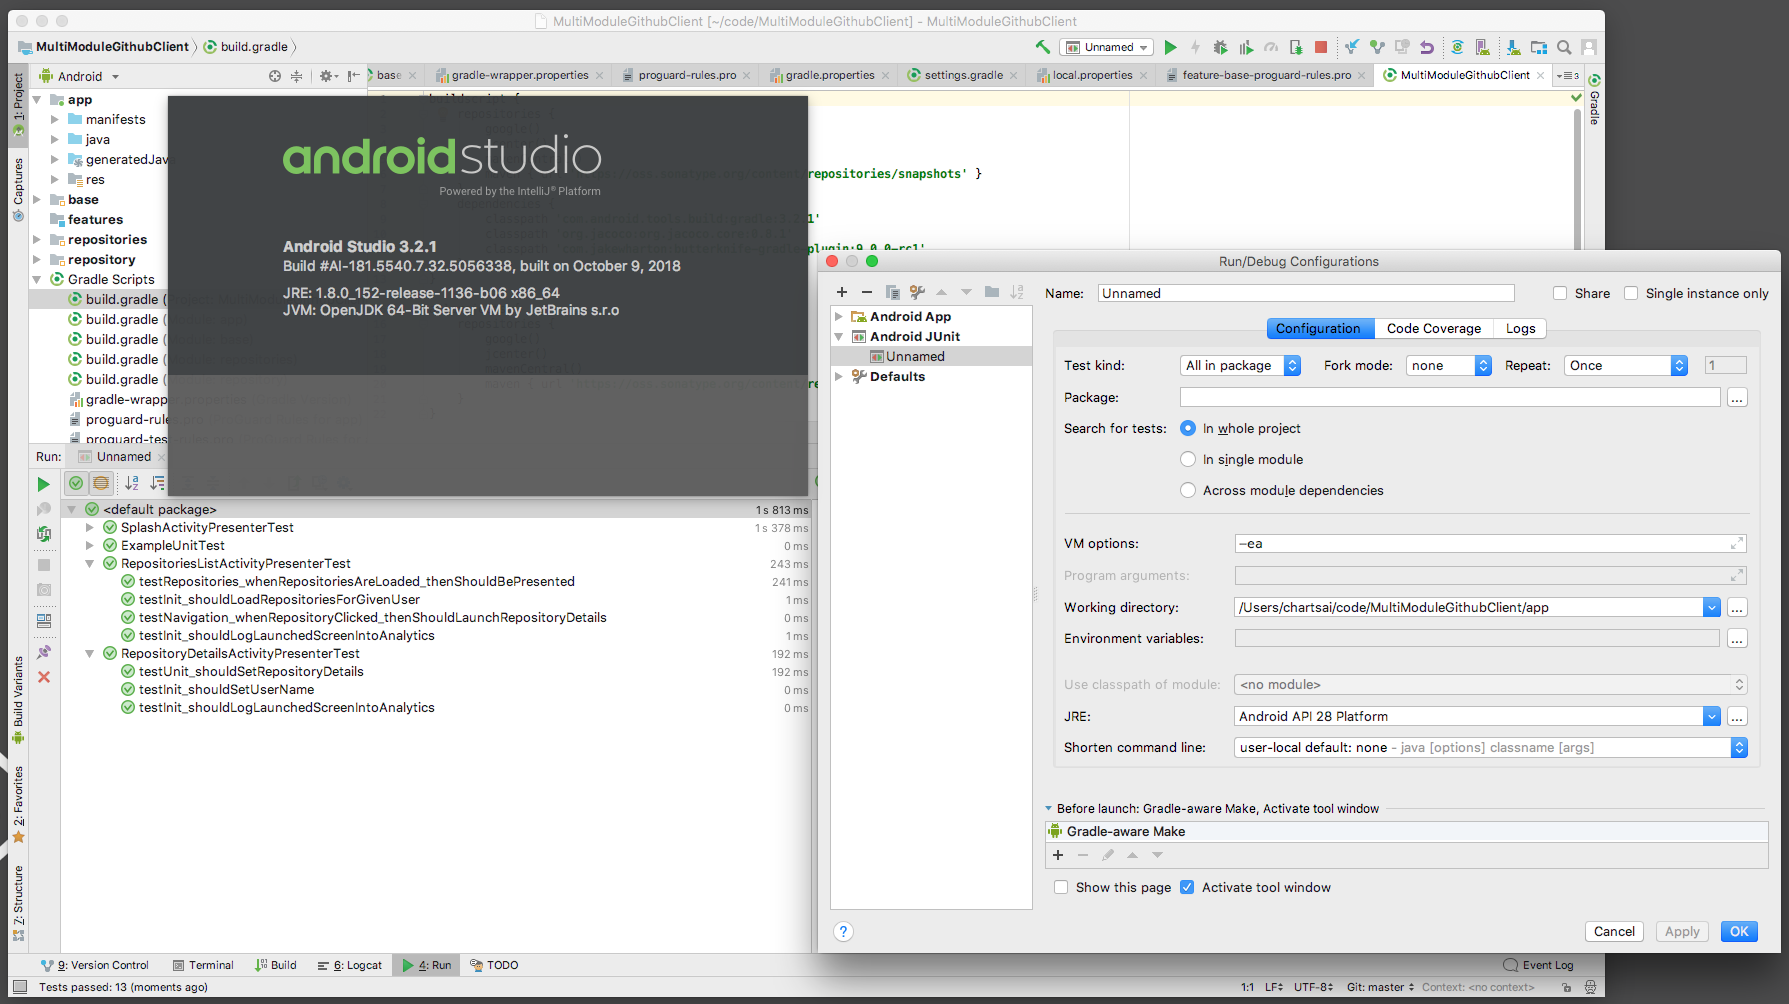Click the Cancel button
This screenshot has width=1789, height=1004.
pos(1614,931)
